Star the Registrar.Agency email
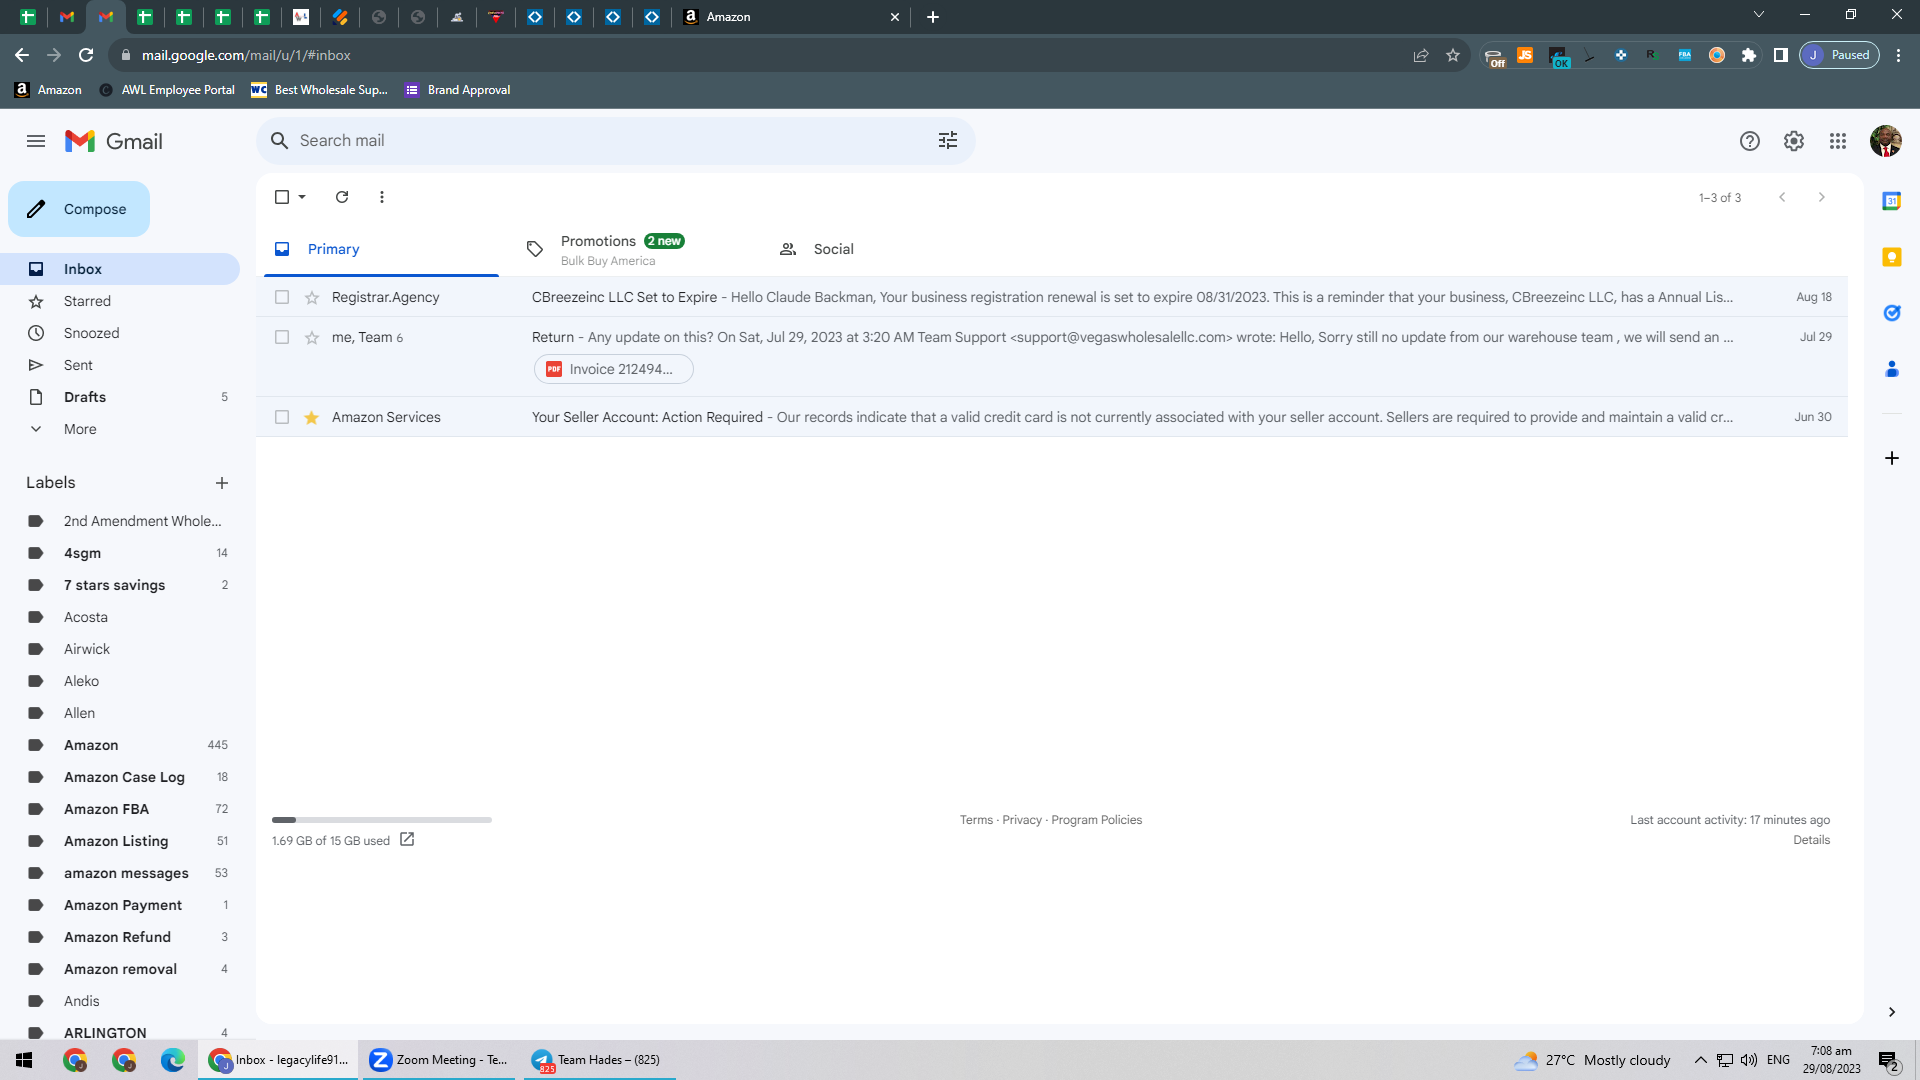Viewport: 1920px width, 1080px height. coord(312,298)
